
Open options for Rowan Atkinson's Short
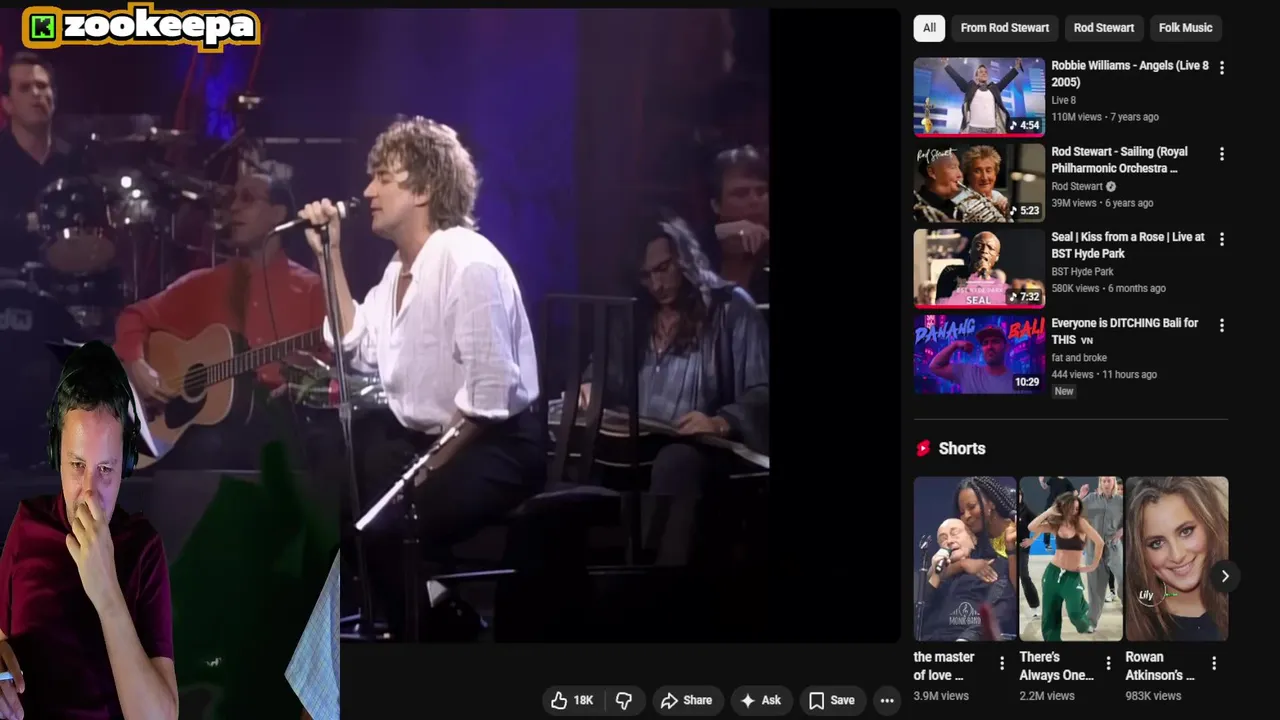pyautogui.click(x=1214, y=664)
